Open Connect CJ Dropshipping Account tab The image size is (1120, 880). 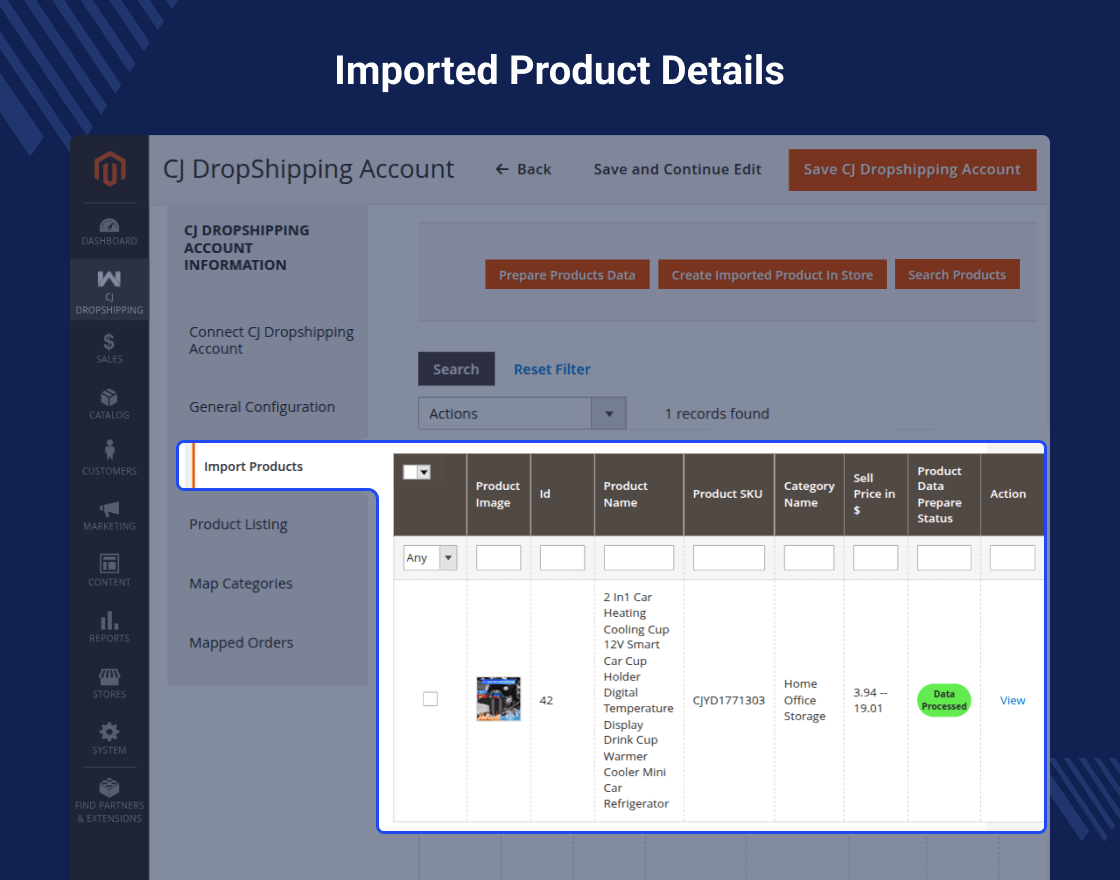pyautogui.click(x=271, y=341)
